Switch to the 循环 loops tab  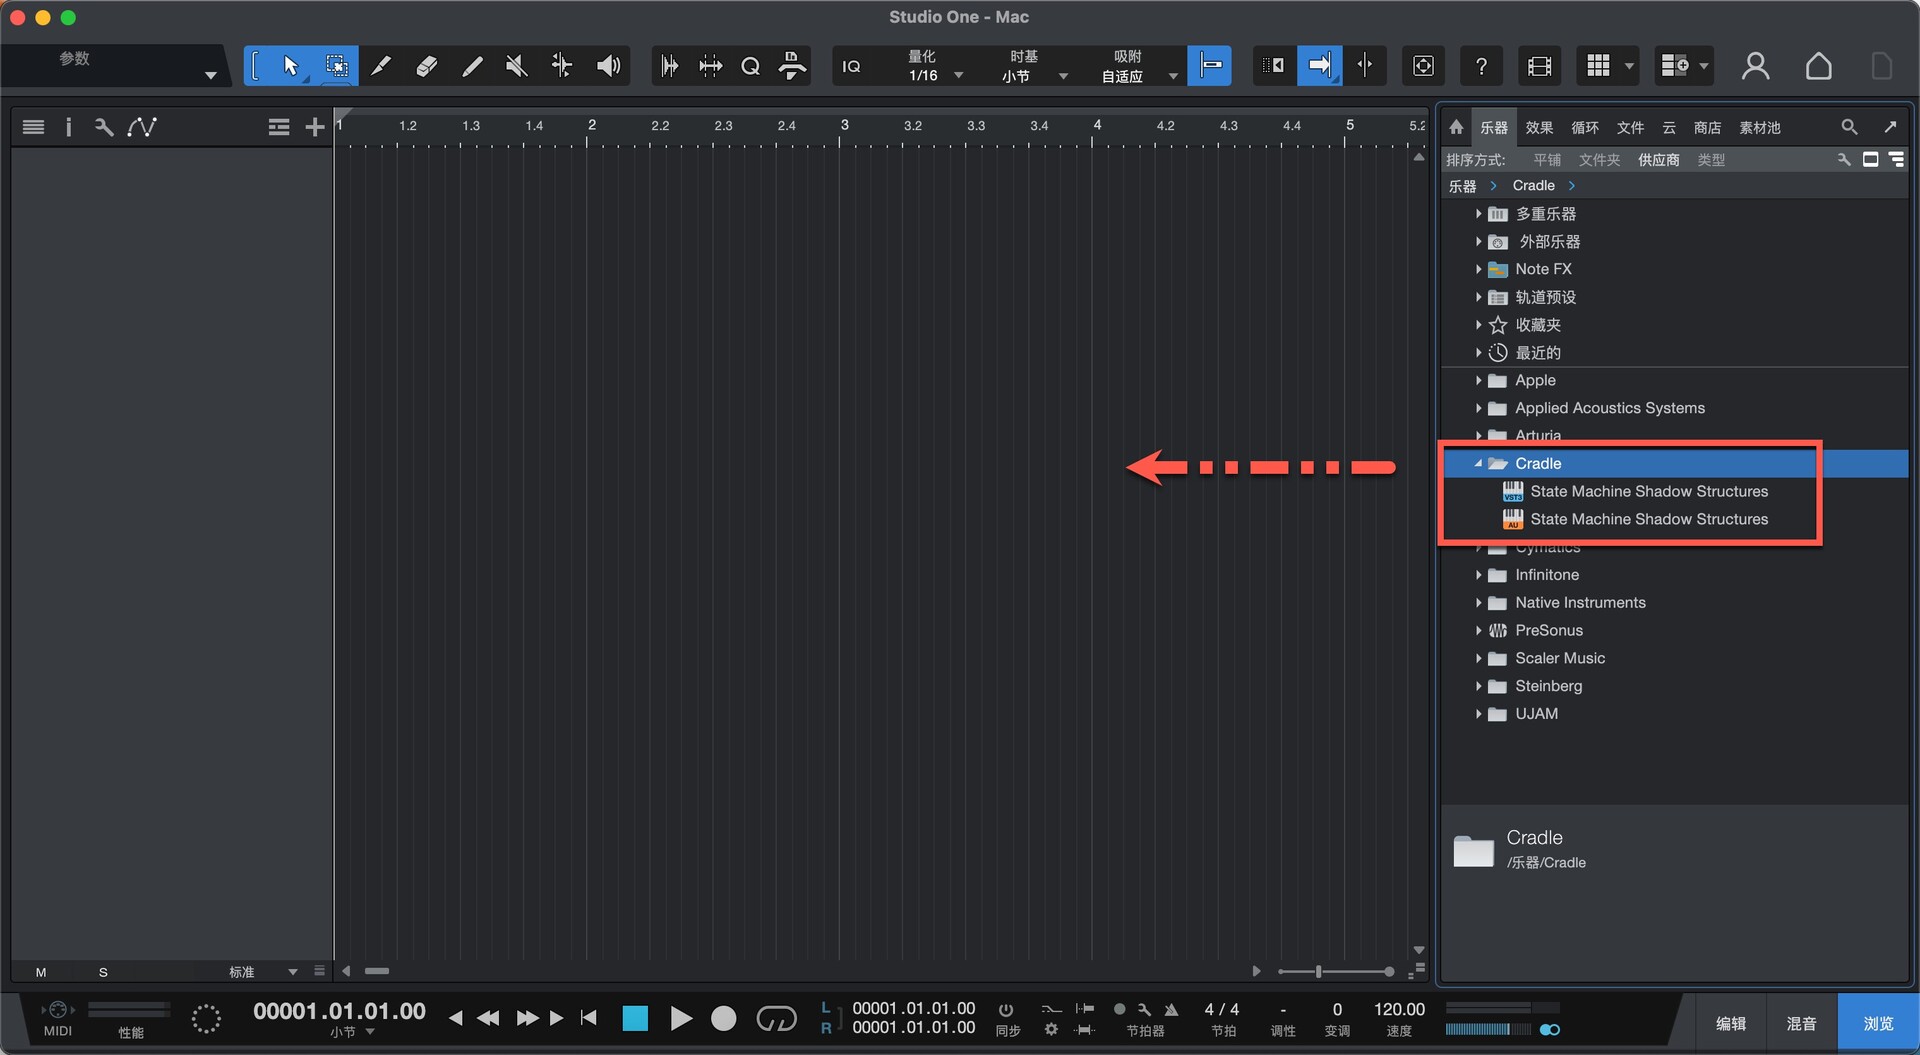(x=1585, y=127)
